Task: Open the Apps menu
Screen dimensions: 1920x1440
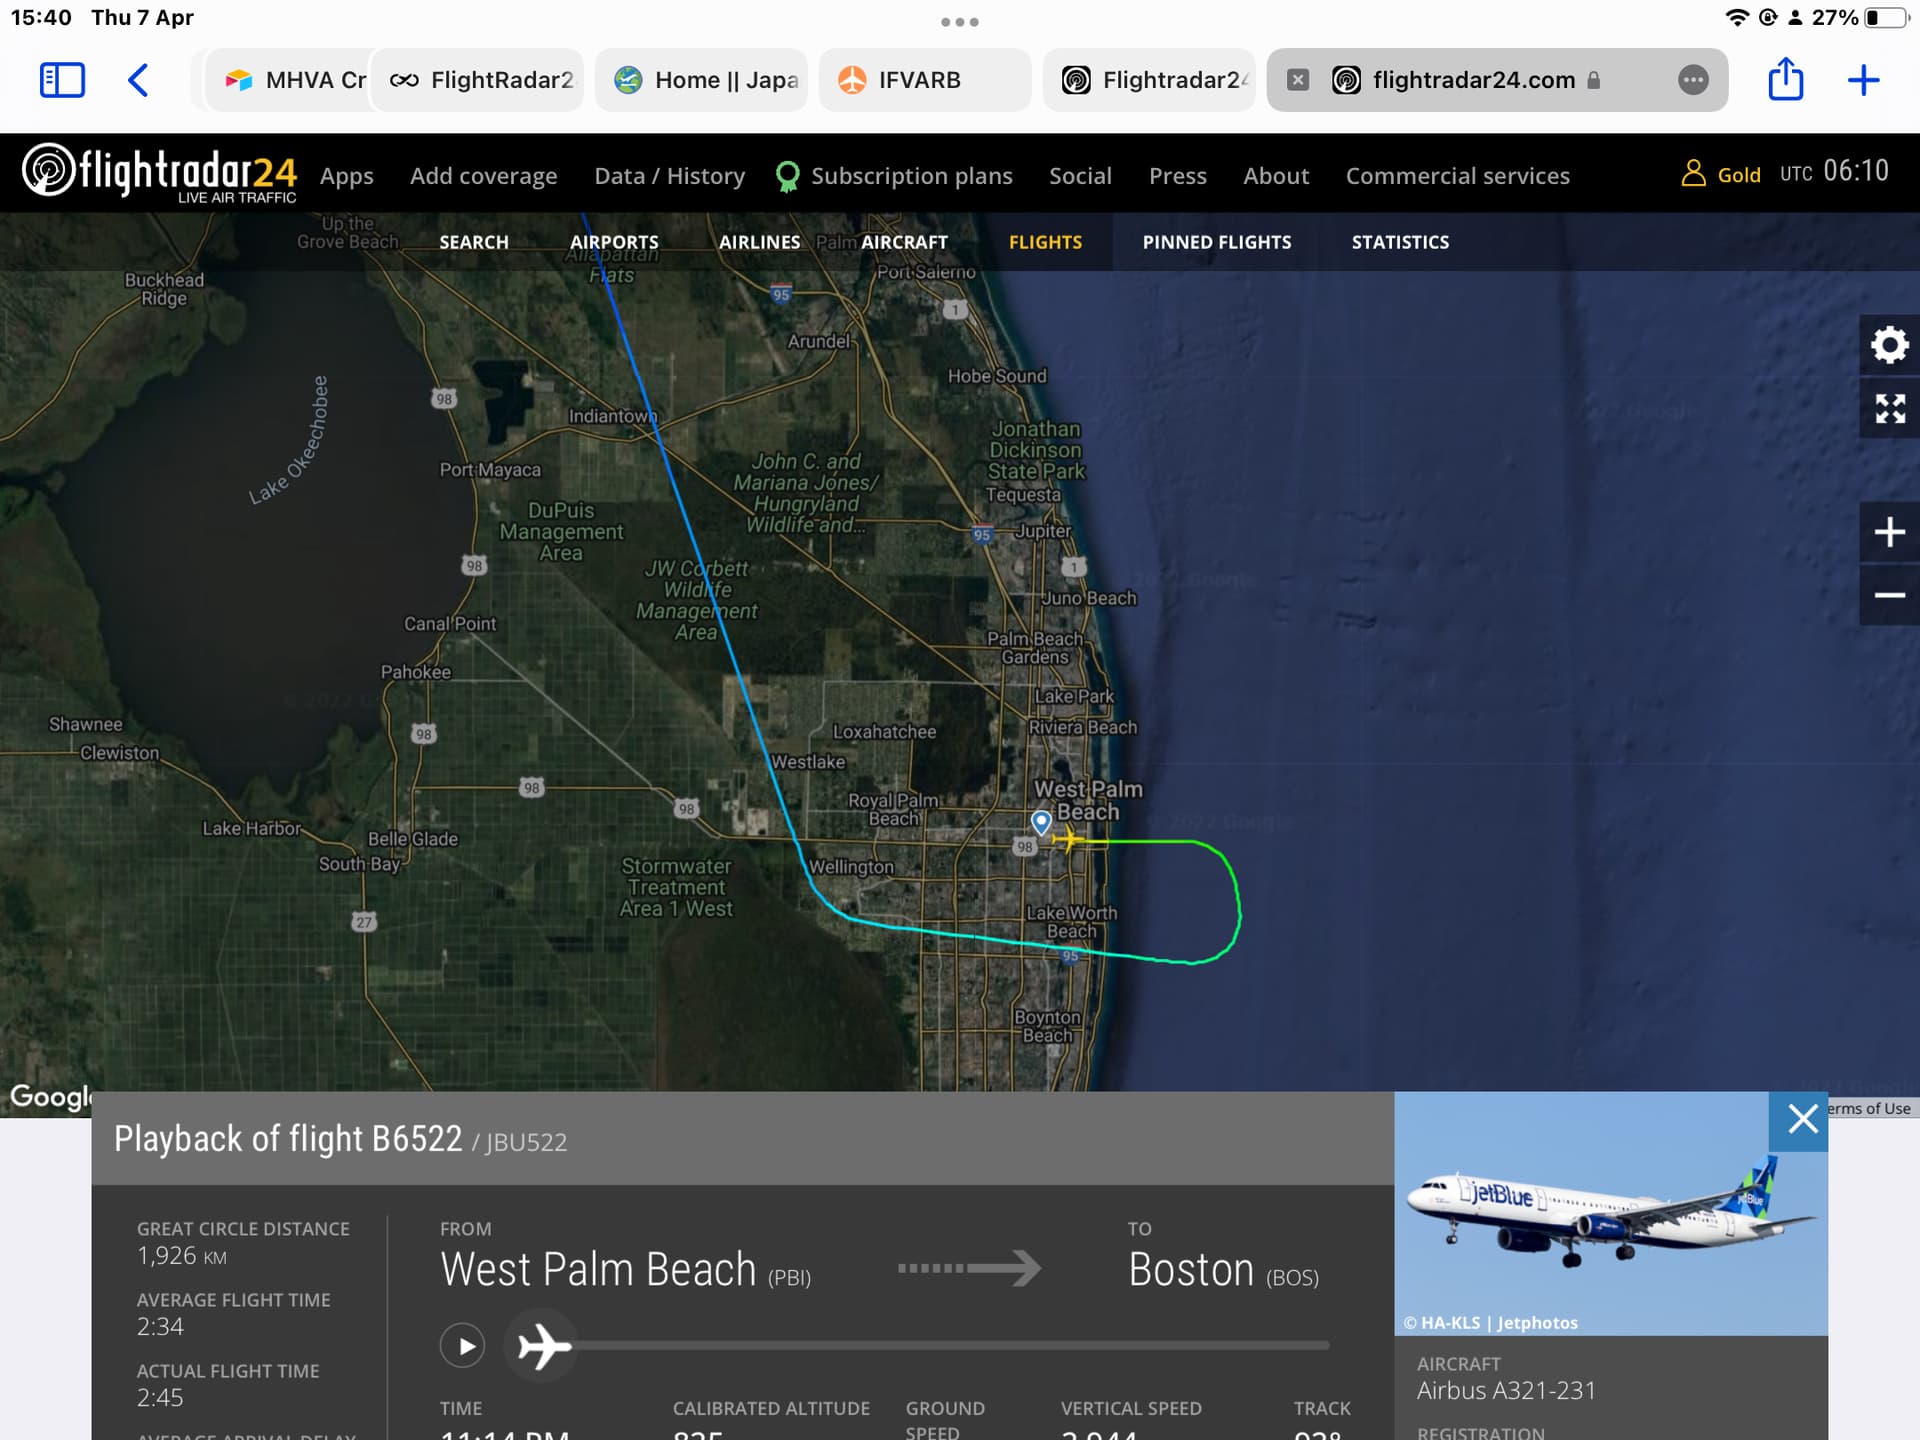Action: (x=346, y=176)
